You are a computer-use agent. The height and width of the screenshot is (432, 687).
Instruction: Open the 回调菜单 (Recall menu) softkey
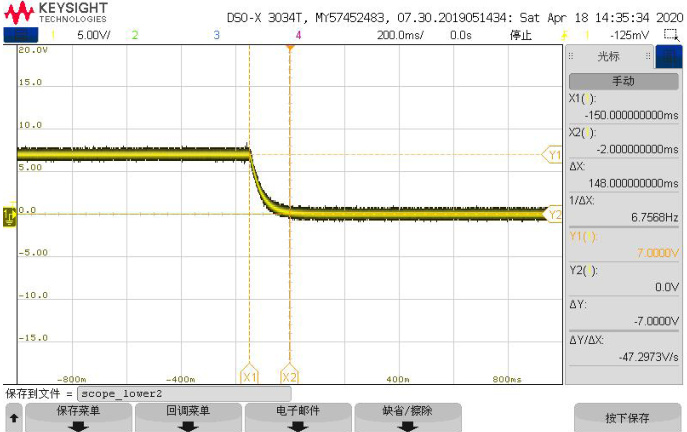click(187, 417)
